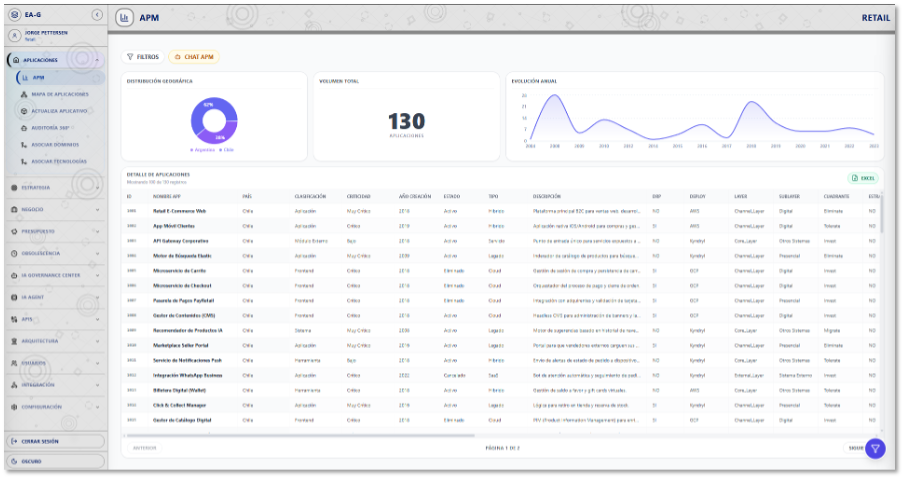The width and height of the screenshot is (904, 480).
Task: Toggle Oscuro dark mode
Action: click(54, 461)
